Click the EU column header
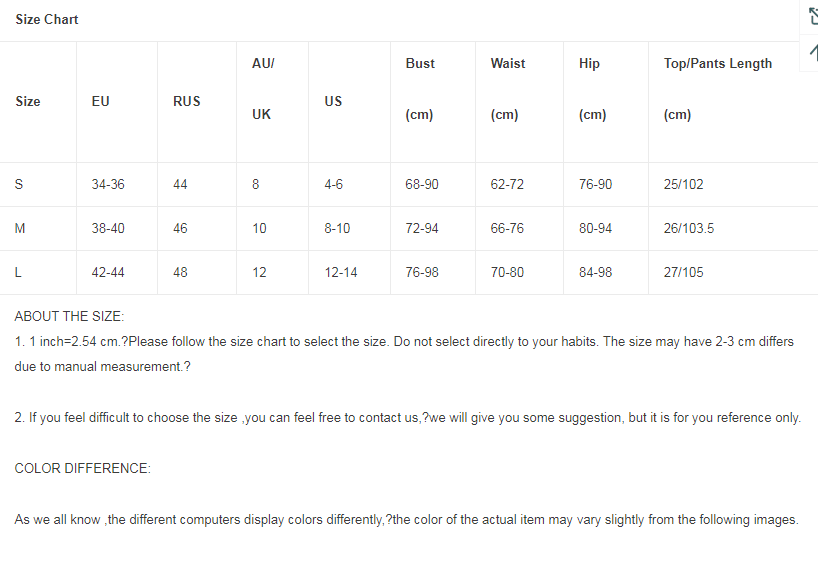The height and width of the screenshot is (566, 818). coord(100,101)
